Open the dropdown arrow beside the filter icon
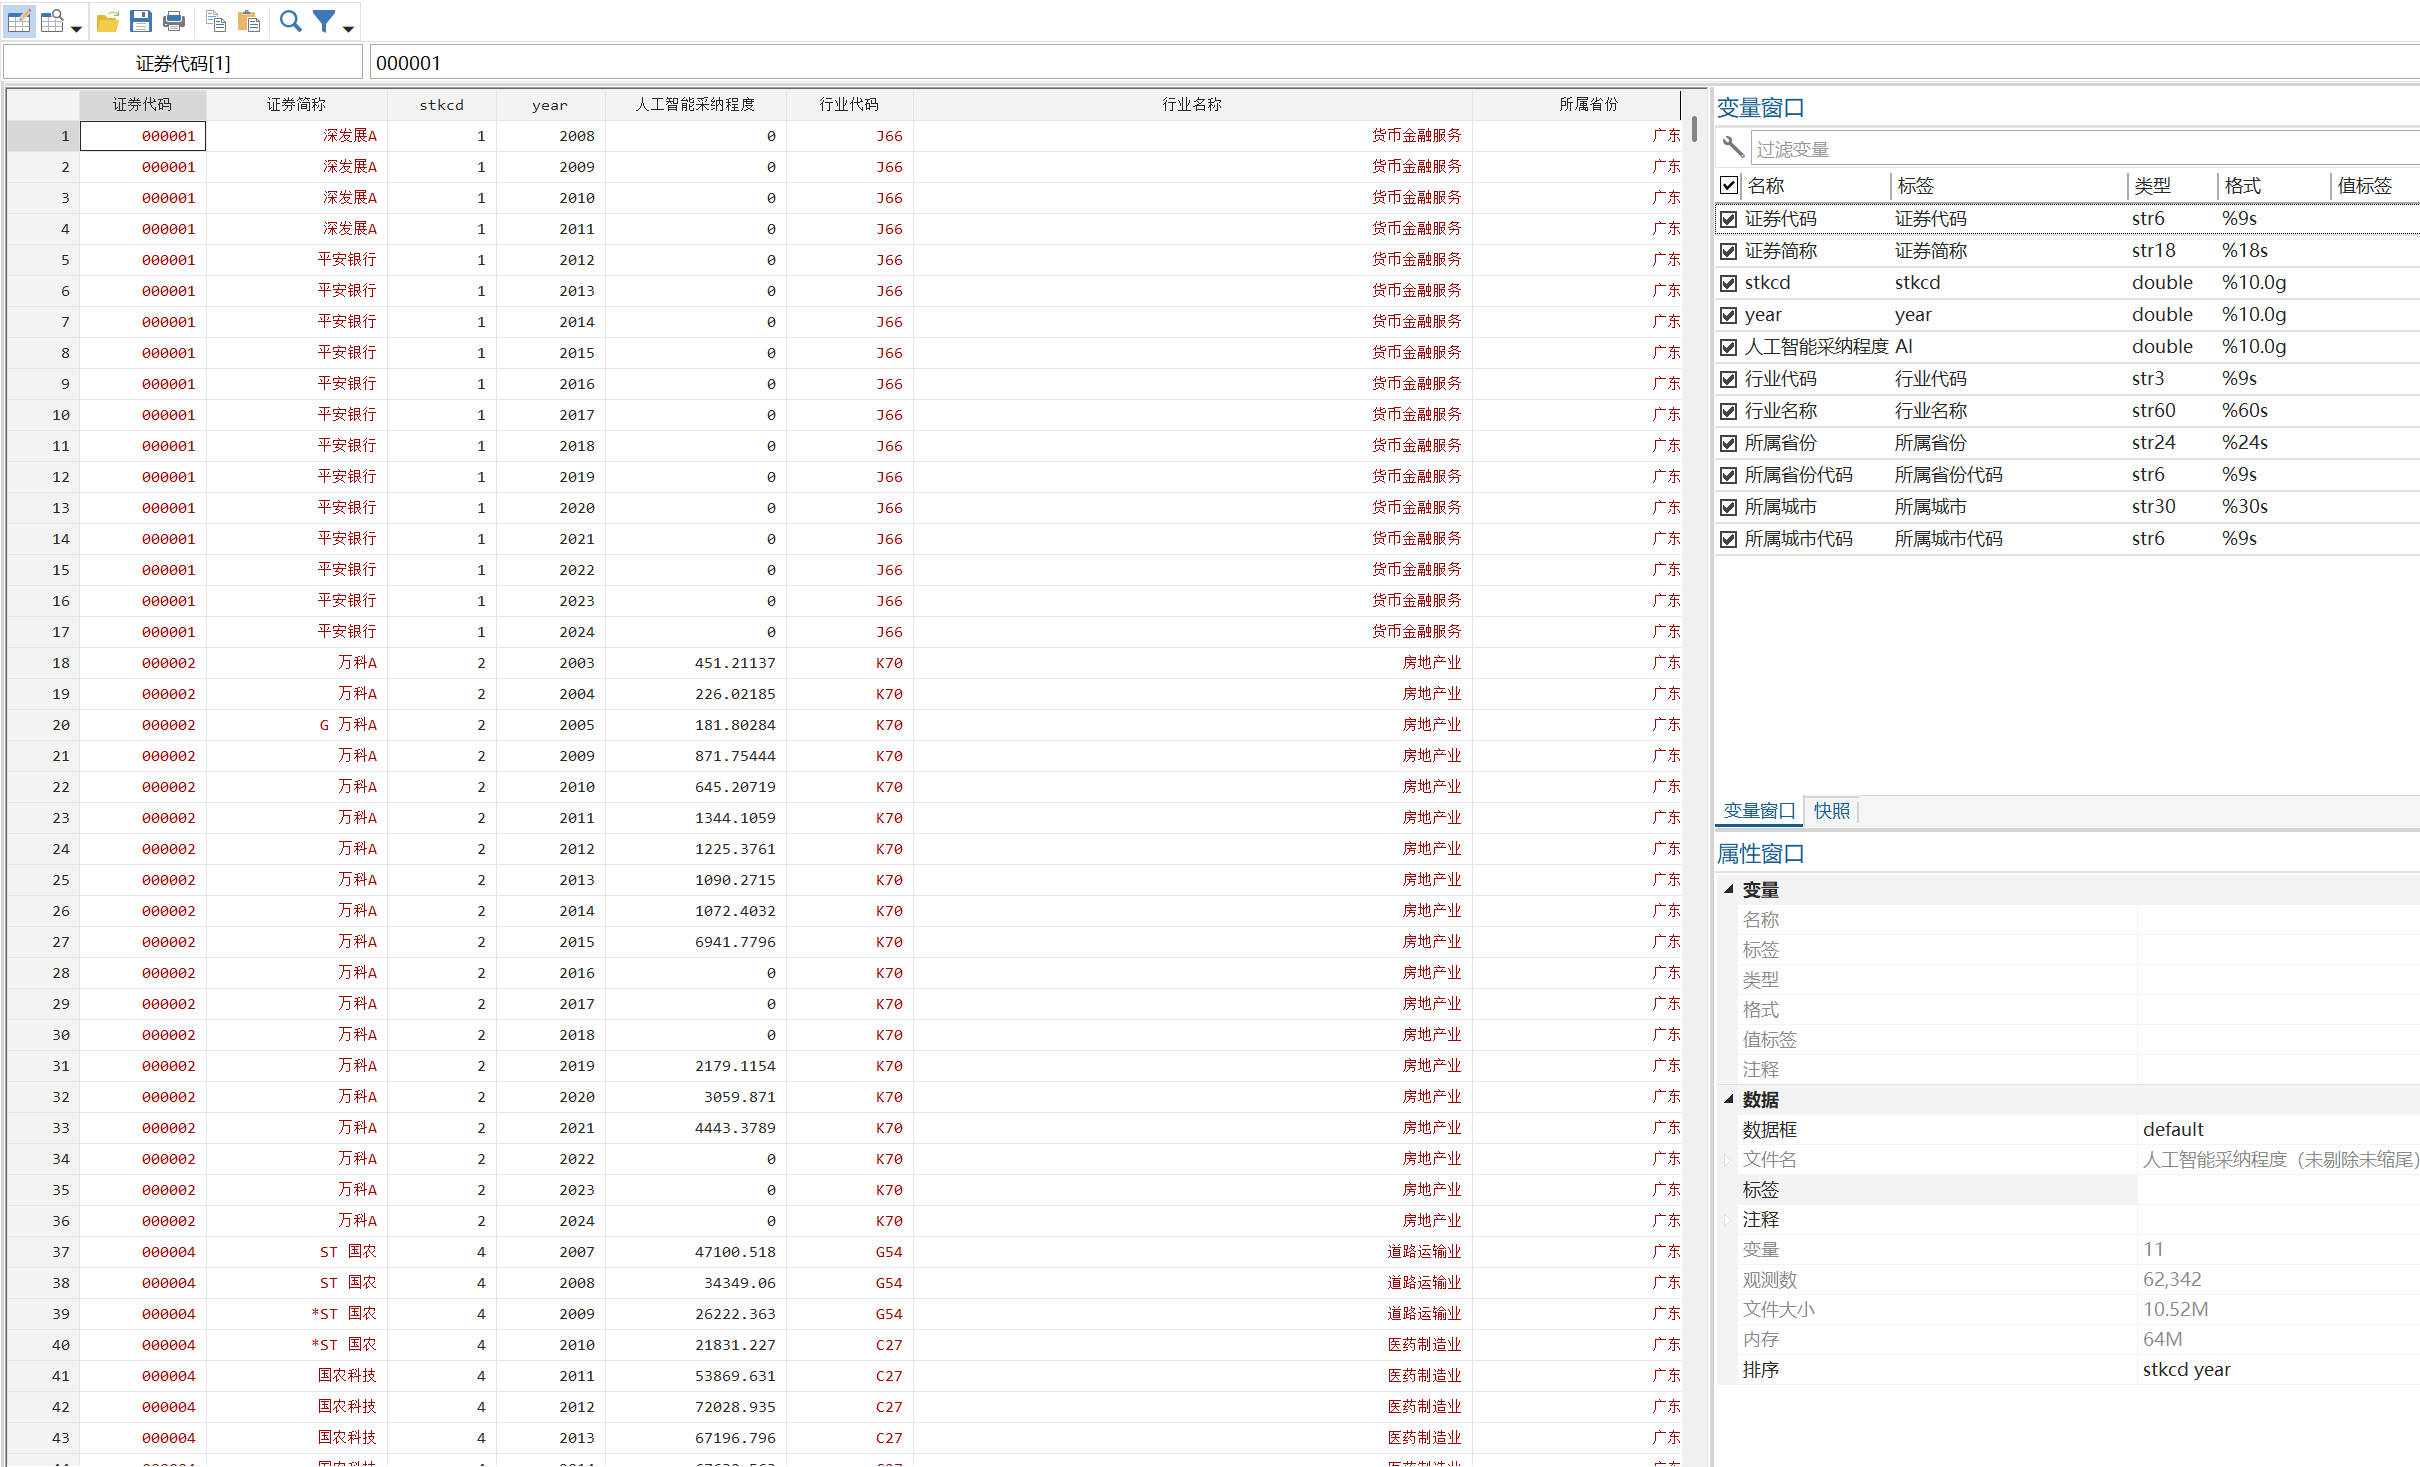Image resolution: width=2420 pixels, height=1467 pixels. 348,28
